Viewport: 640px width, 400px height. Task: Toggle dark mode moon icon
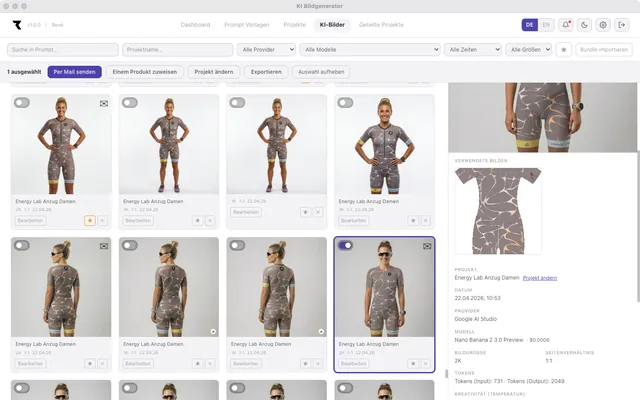[x=584, y=25]
